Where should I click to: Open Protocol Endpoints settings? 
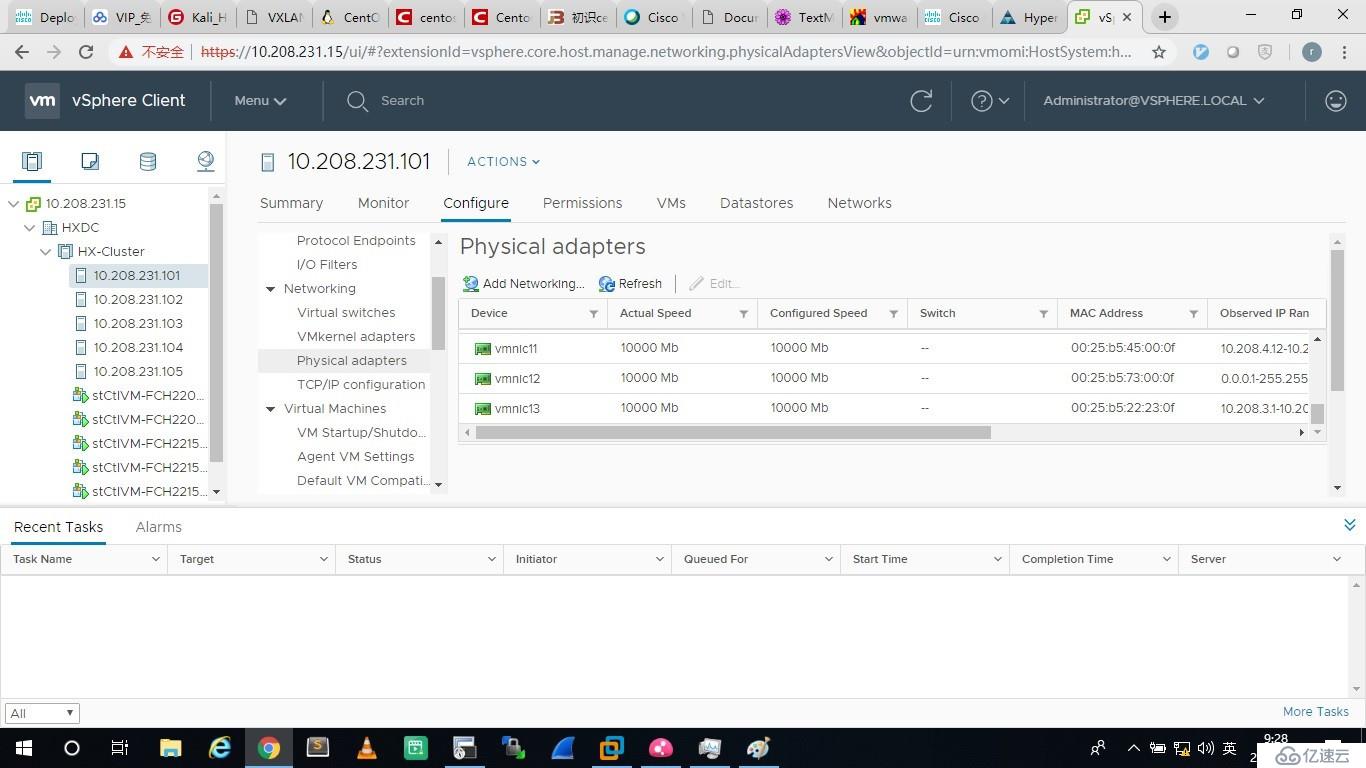pyautogui.click(x=356, y=241)
